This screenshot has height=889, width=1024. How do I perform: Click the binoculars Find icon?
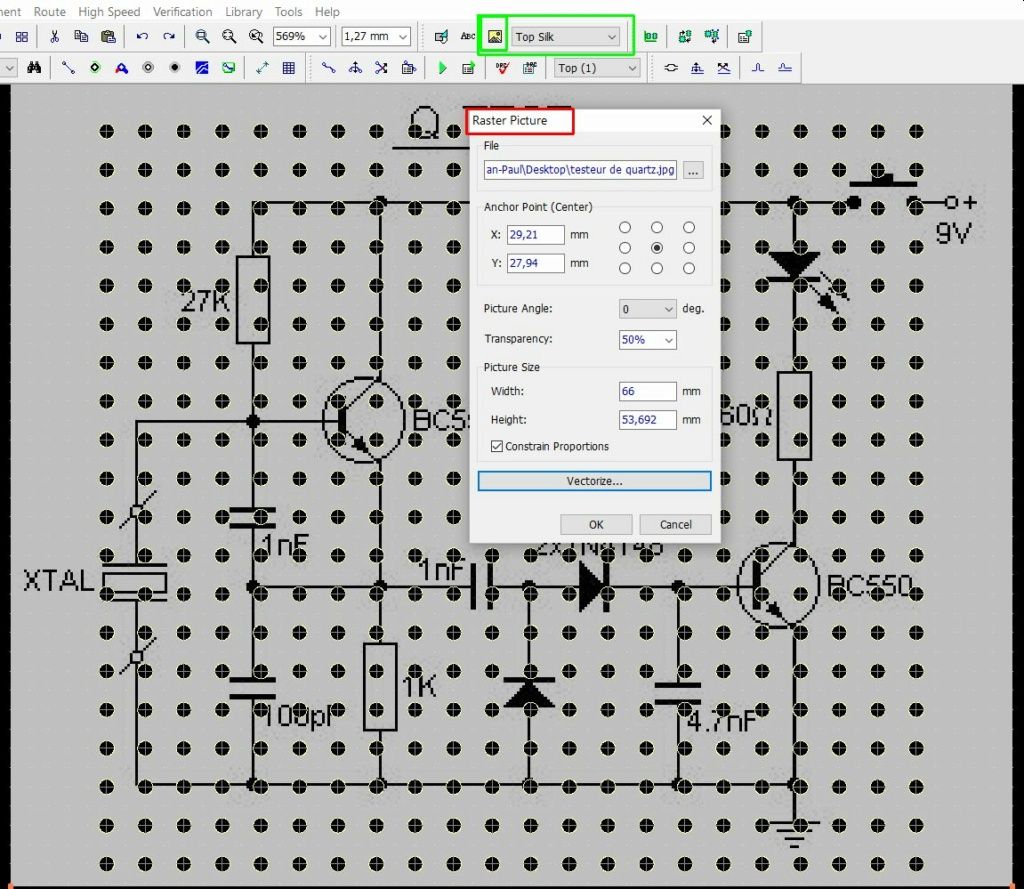coord(34,68)
